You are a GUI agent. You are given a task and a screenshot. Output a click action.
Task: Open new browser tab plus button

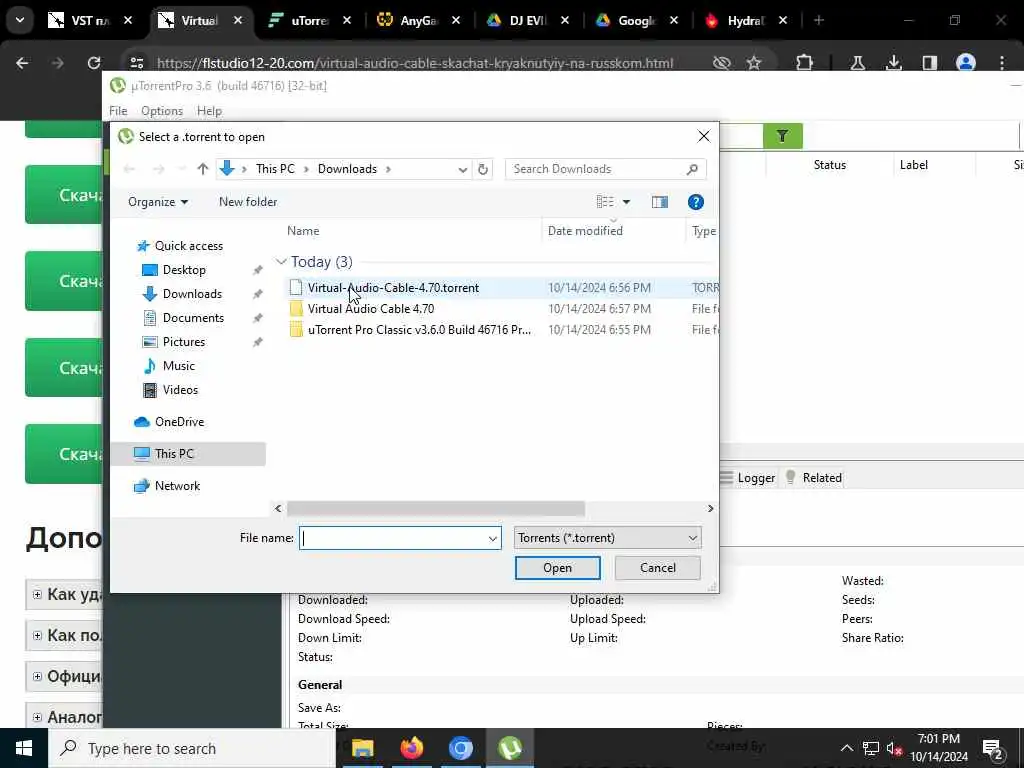pos(819,21)
